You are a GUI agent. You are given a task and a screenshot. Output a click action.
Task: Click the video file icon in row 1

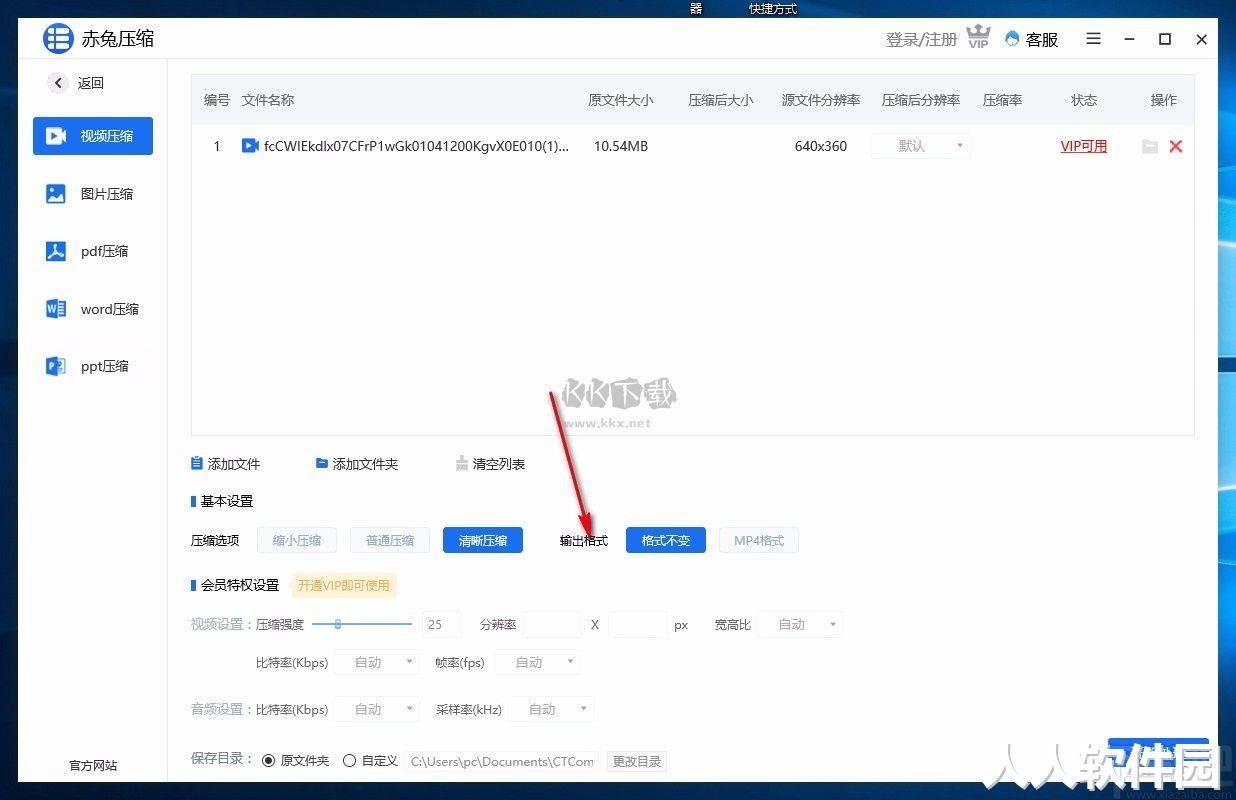point(250,146)
